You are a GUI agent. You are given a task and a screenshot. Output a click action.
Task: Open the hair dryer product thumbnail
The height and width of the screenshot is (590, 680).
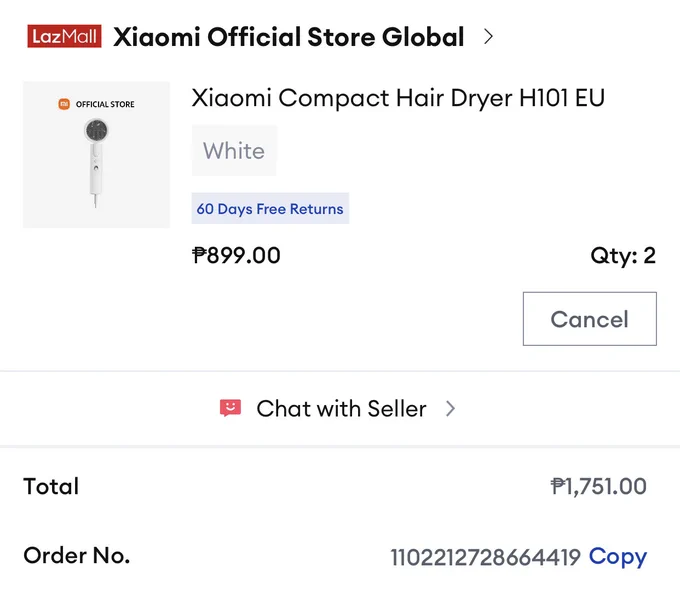coord(96,155)
